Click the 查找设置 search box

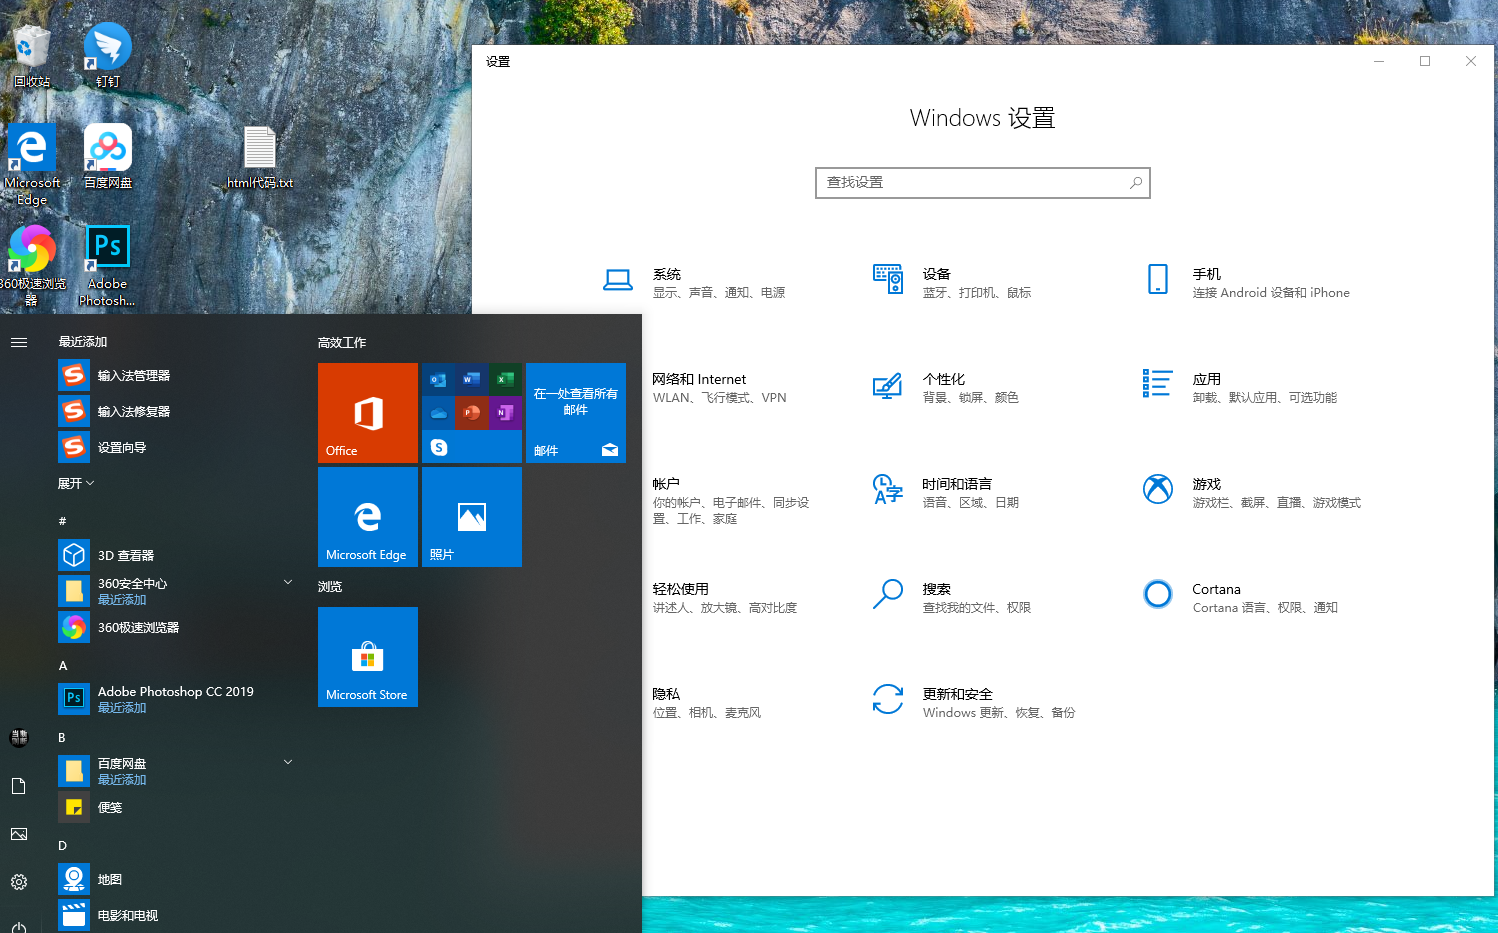pyautogui.click(x=982, y=182)
